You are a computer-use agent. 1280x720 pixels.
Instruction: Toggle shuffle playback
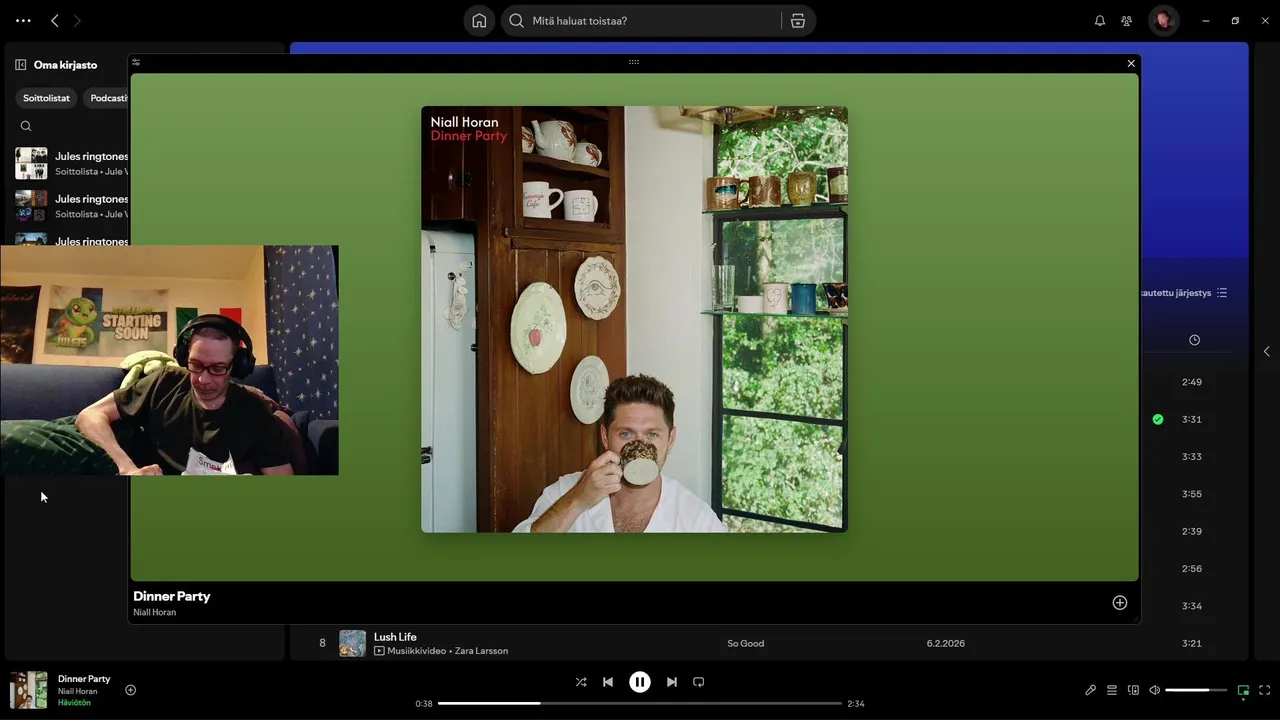coord(581,682)
